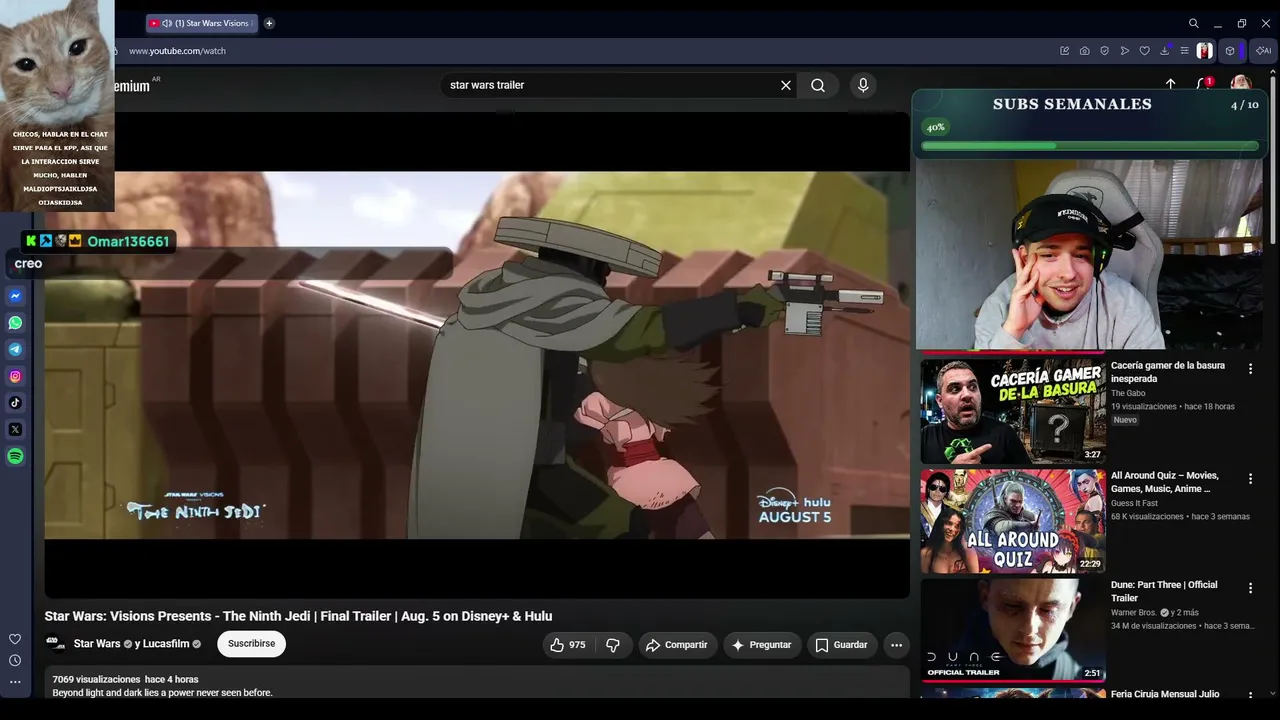The image size is (1280, 720).
Task: Like the Star Wars trailer video
Action: [567, 645]
